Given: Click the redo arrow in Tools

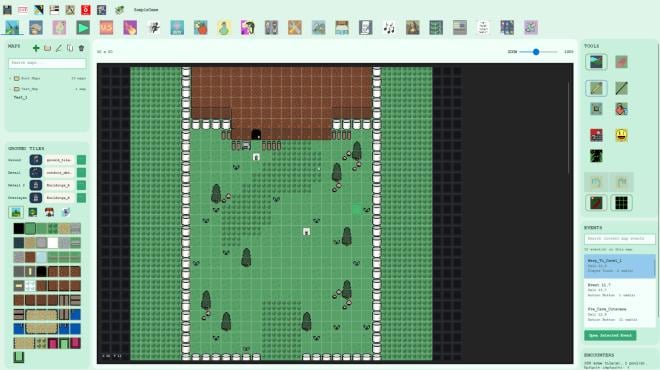Looking at the screenshot, I should [x=621, y=182].
